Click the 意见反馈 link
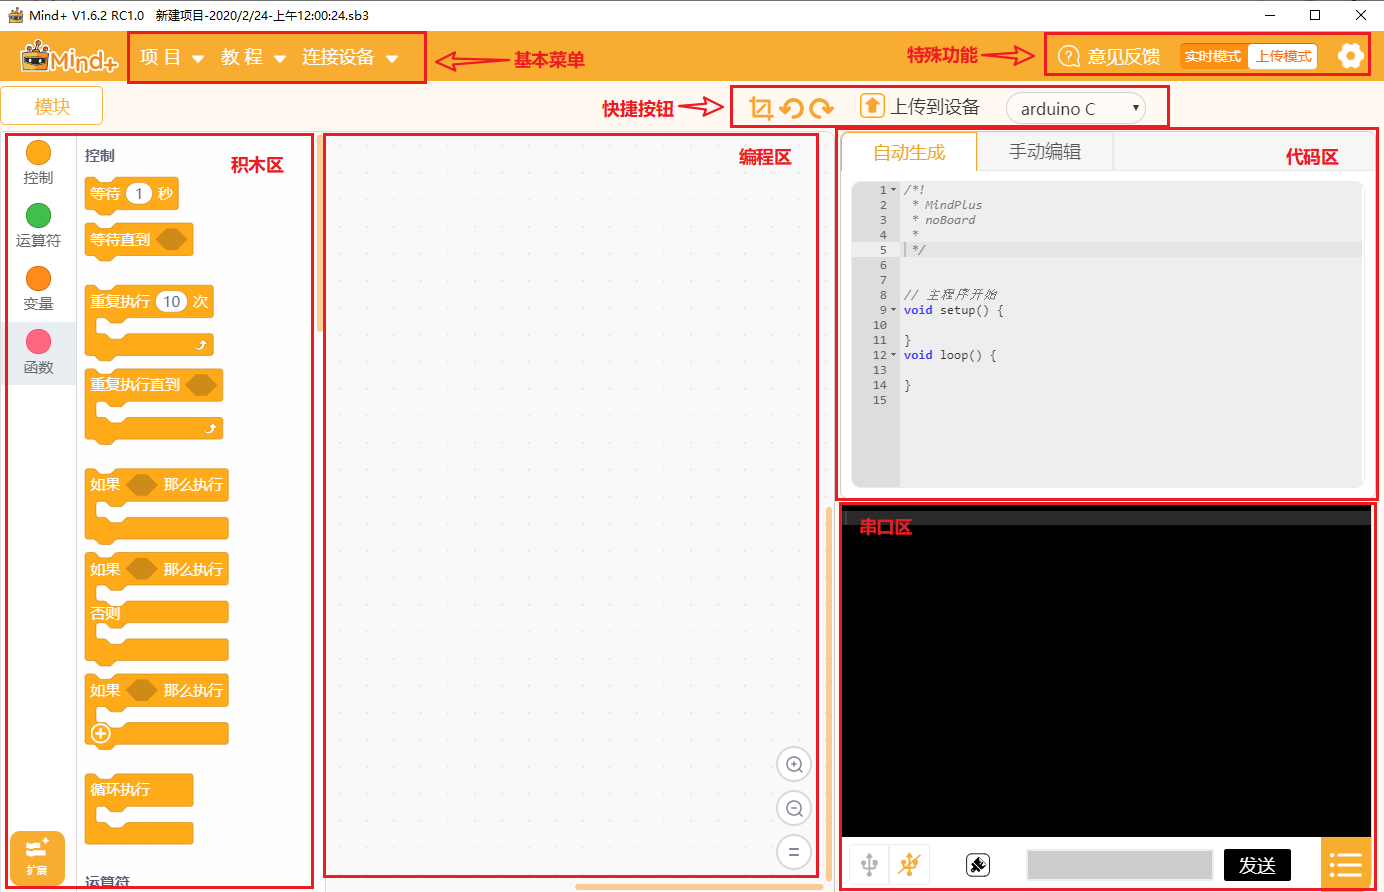Viewport: 1384px width, 892px height. coord(1124,57)
